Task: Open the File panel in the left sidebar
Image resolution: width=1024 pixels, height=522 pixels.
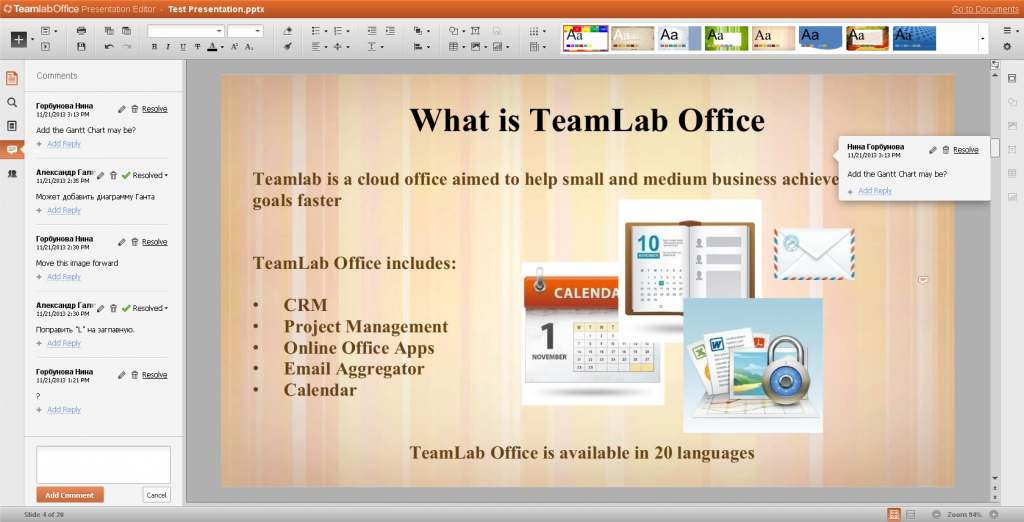Action: (x=12, y=78)
